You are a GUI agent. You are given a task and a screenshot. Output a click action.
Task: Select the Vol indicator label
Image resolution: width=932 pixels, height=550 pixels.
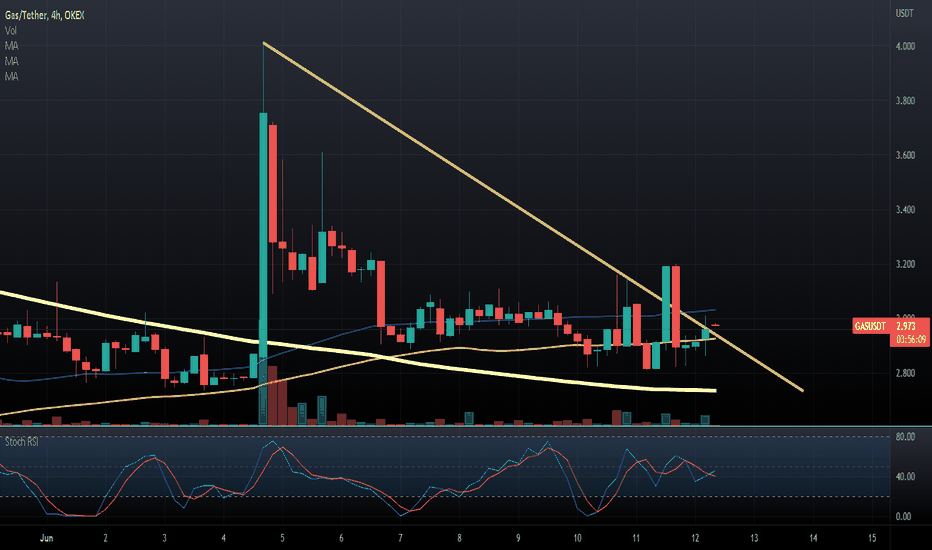point(11,30)
